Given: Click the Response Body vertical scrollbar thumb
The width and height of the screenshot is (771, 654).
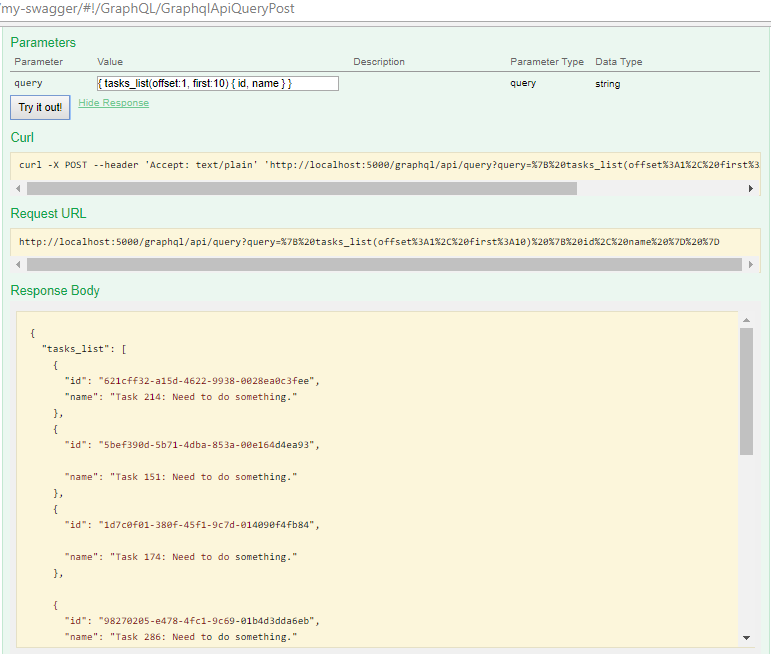Looking at the screenshot, I should coord(746,390).
